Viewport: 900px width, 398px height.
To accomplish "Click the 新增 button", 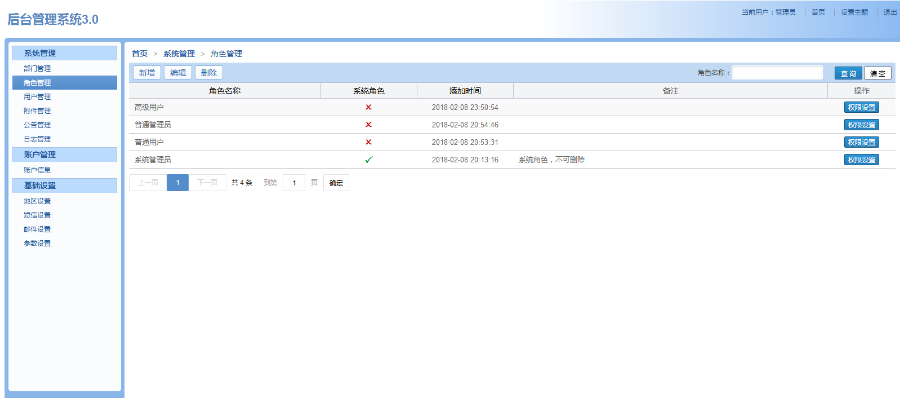I will [147, 73].
